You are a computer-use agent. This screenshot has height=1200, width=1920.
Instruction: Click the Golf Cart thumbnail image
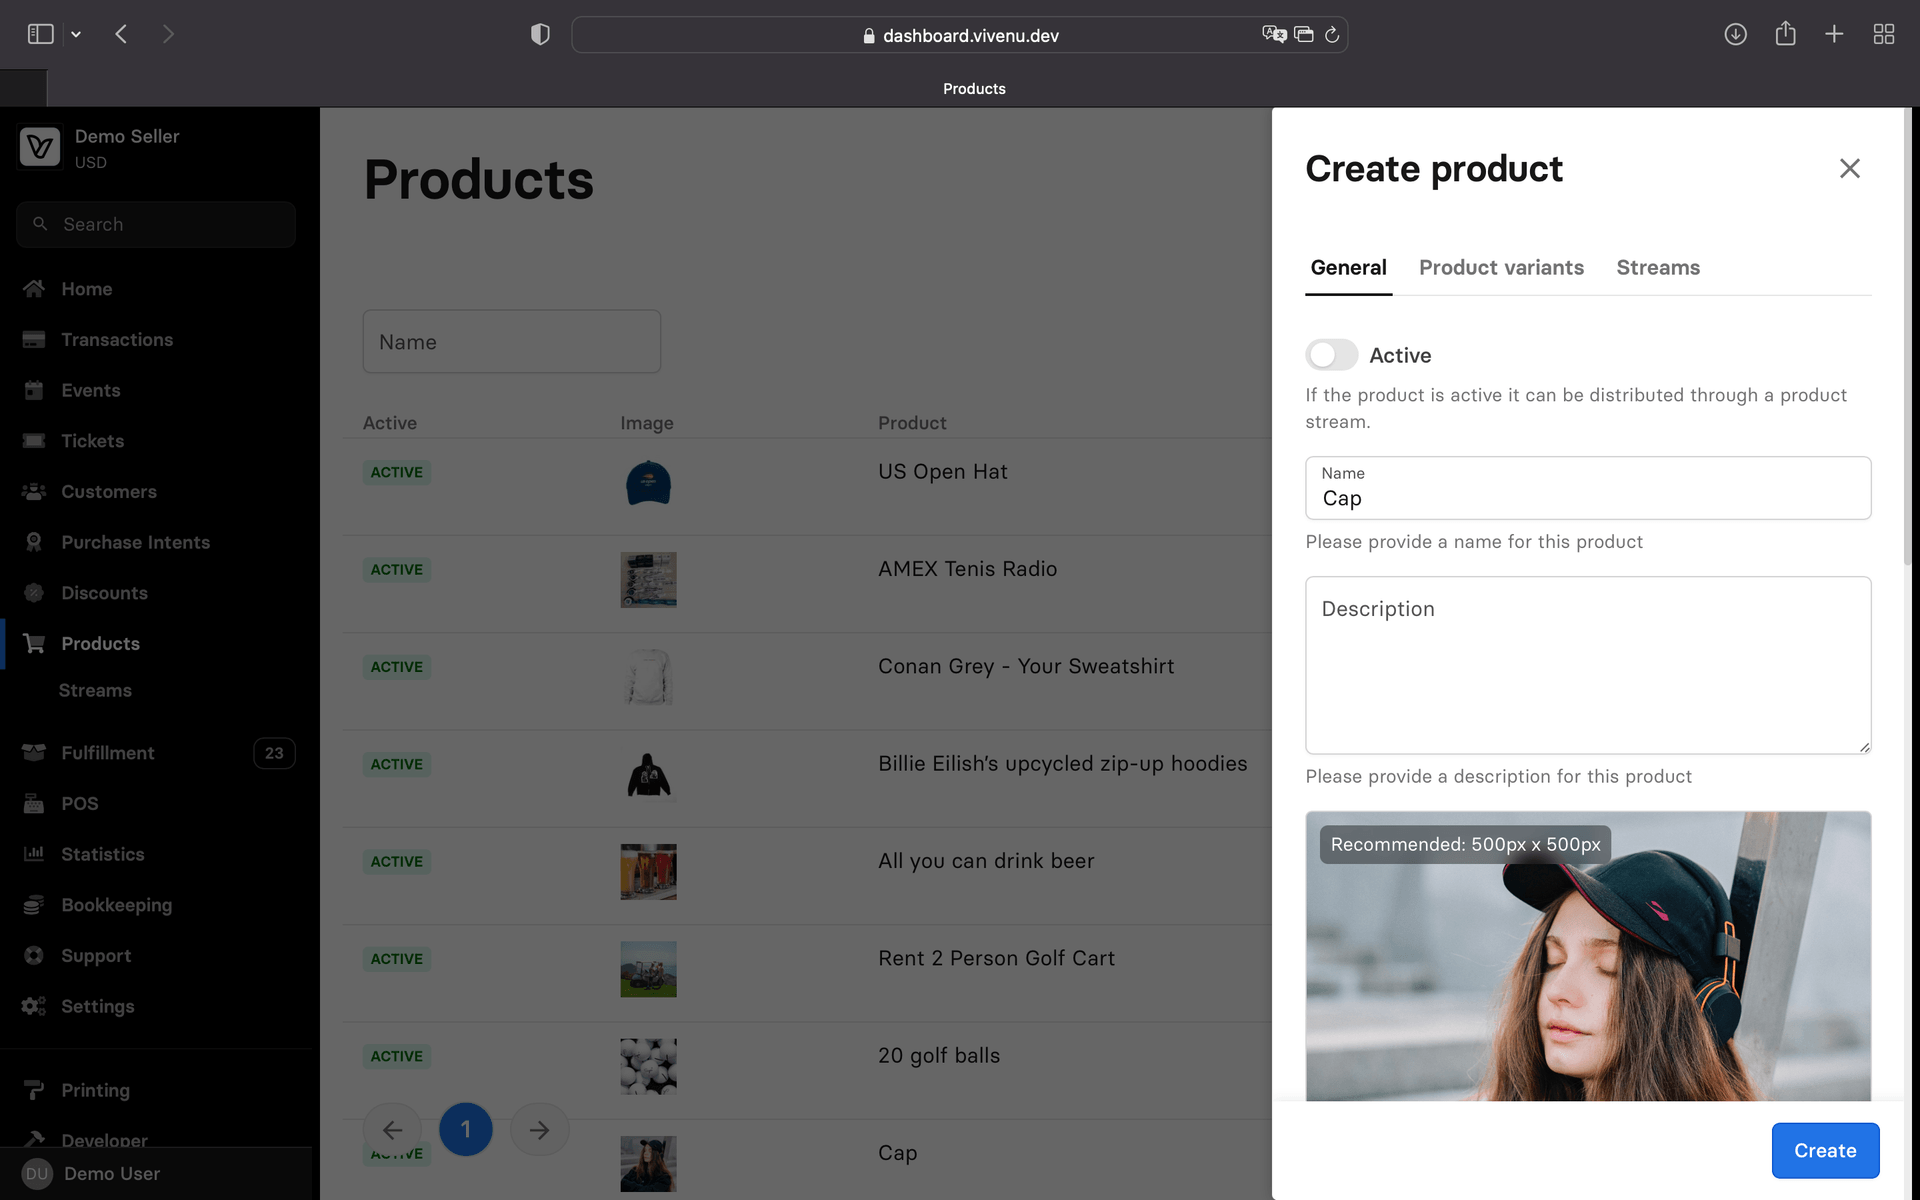pos(648,969)
